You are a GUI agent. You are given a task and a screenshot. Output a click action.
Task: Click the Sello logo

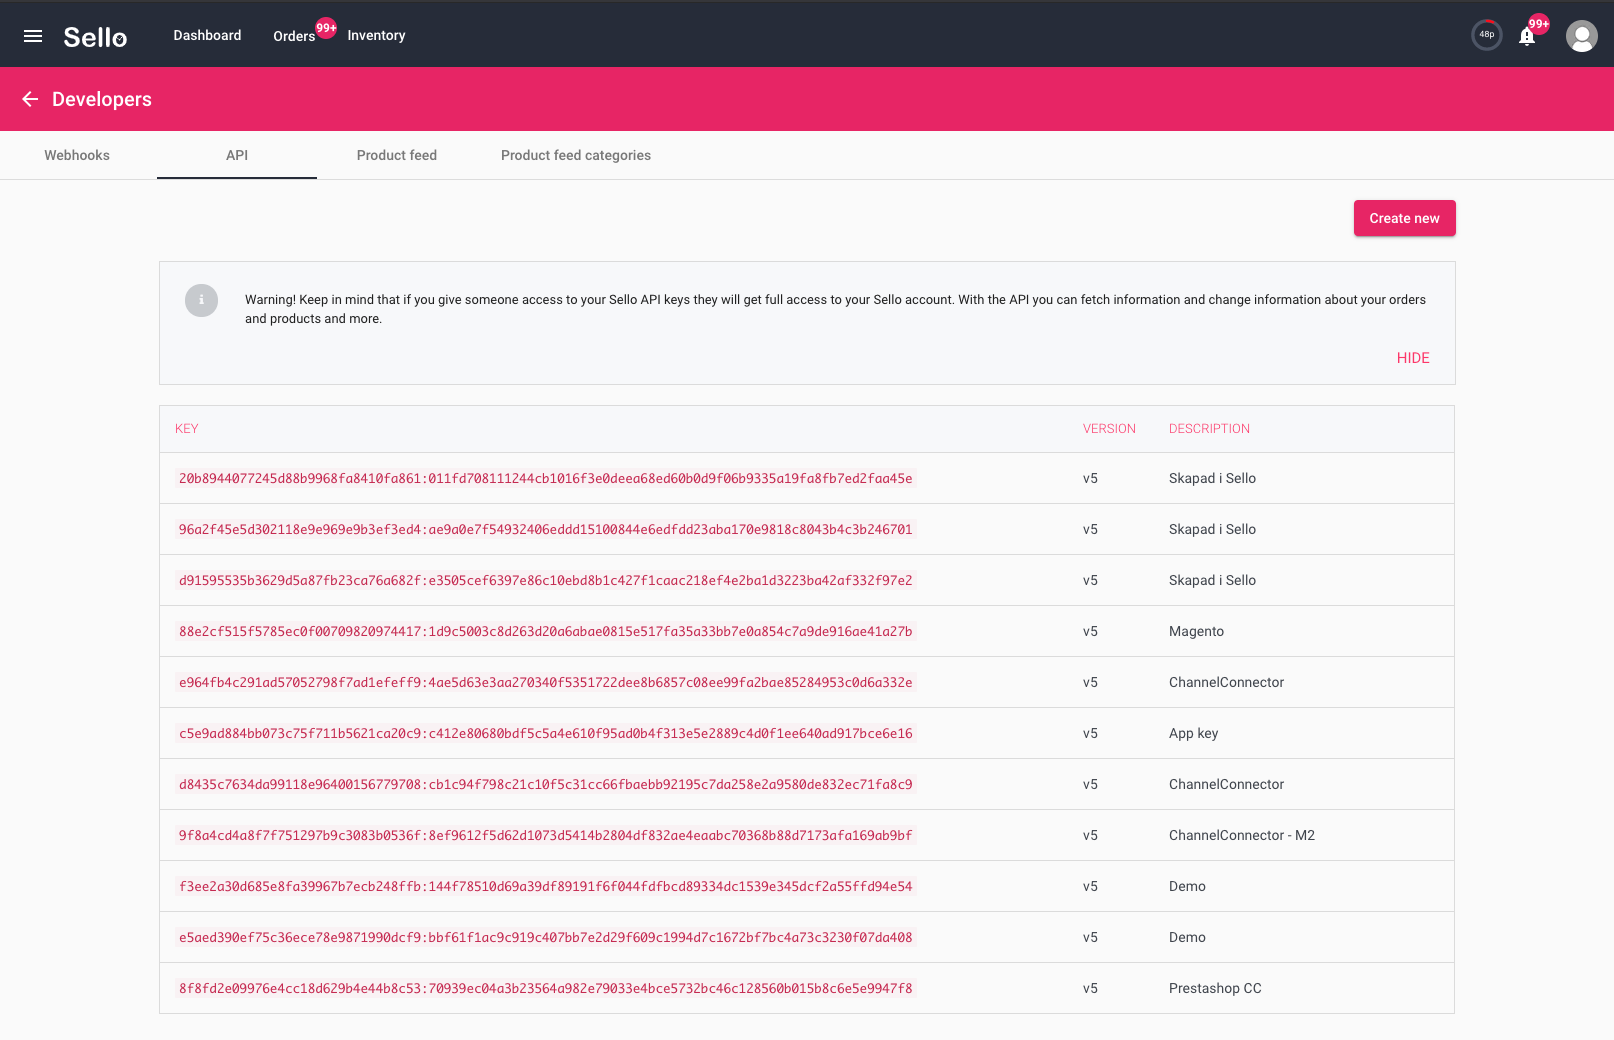[95, 37]
